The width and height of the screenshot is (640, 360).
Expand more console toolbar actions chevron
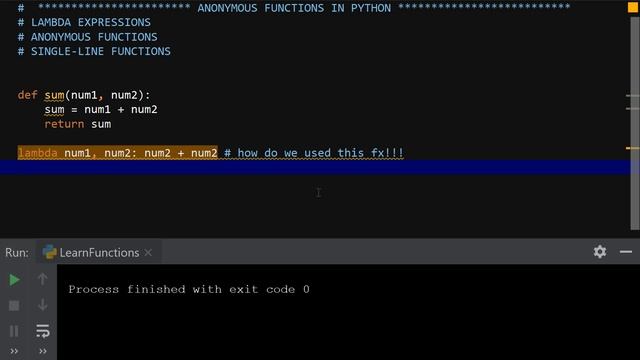(42, 351)
